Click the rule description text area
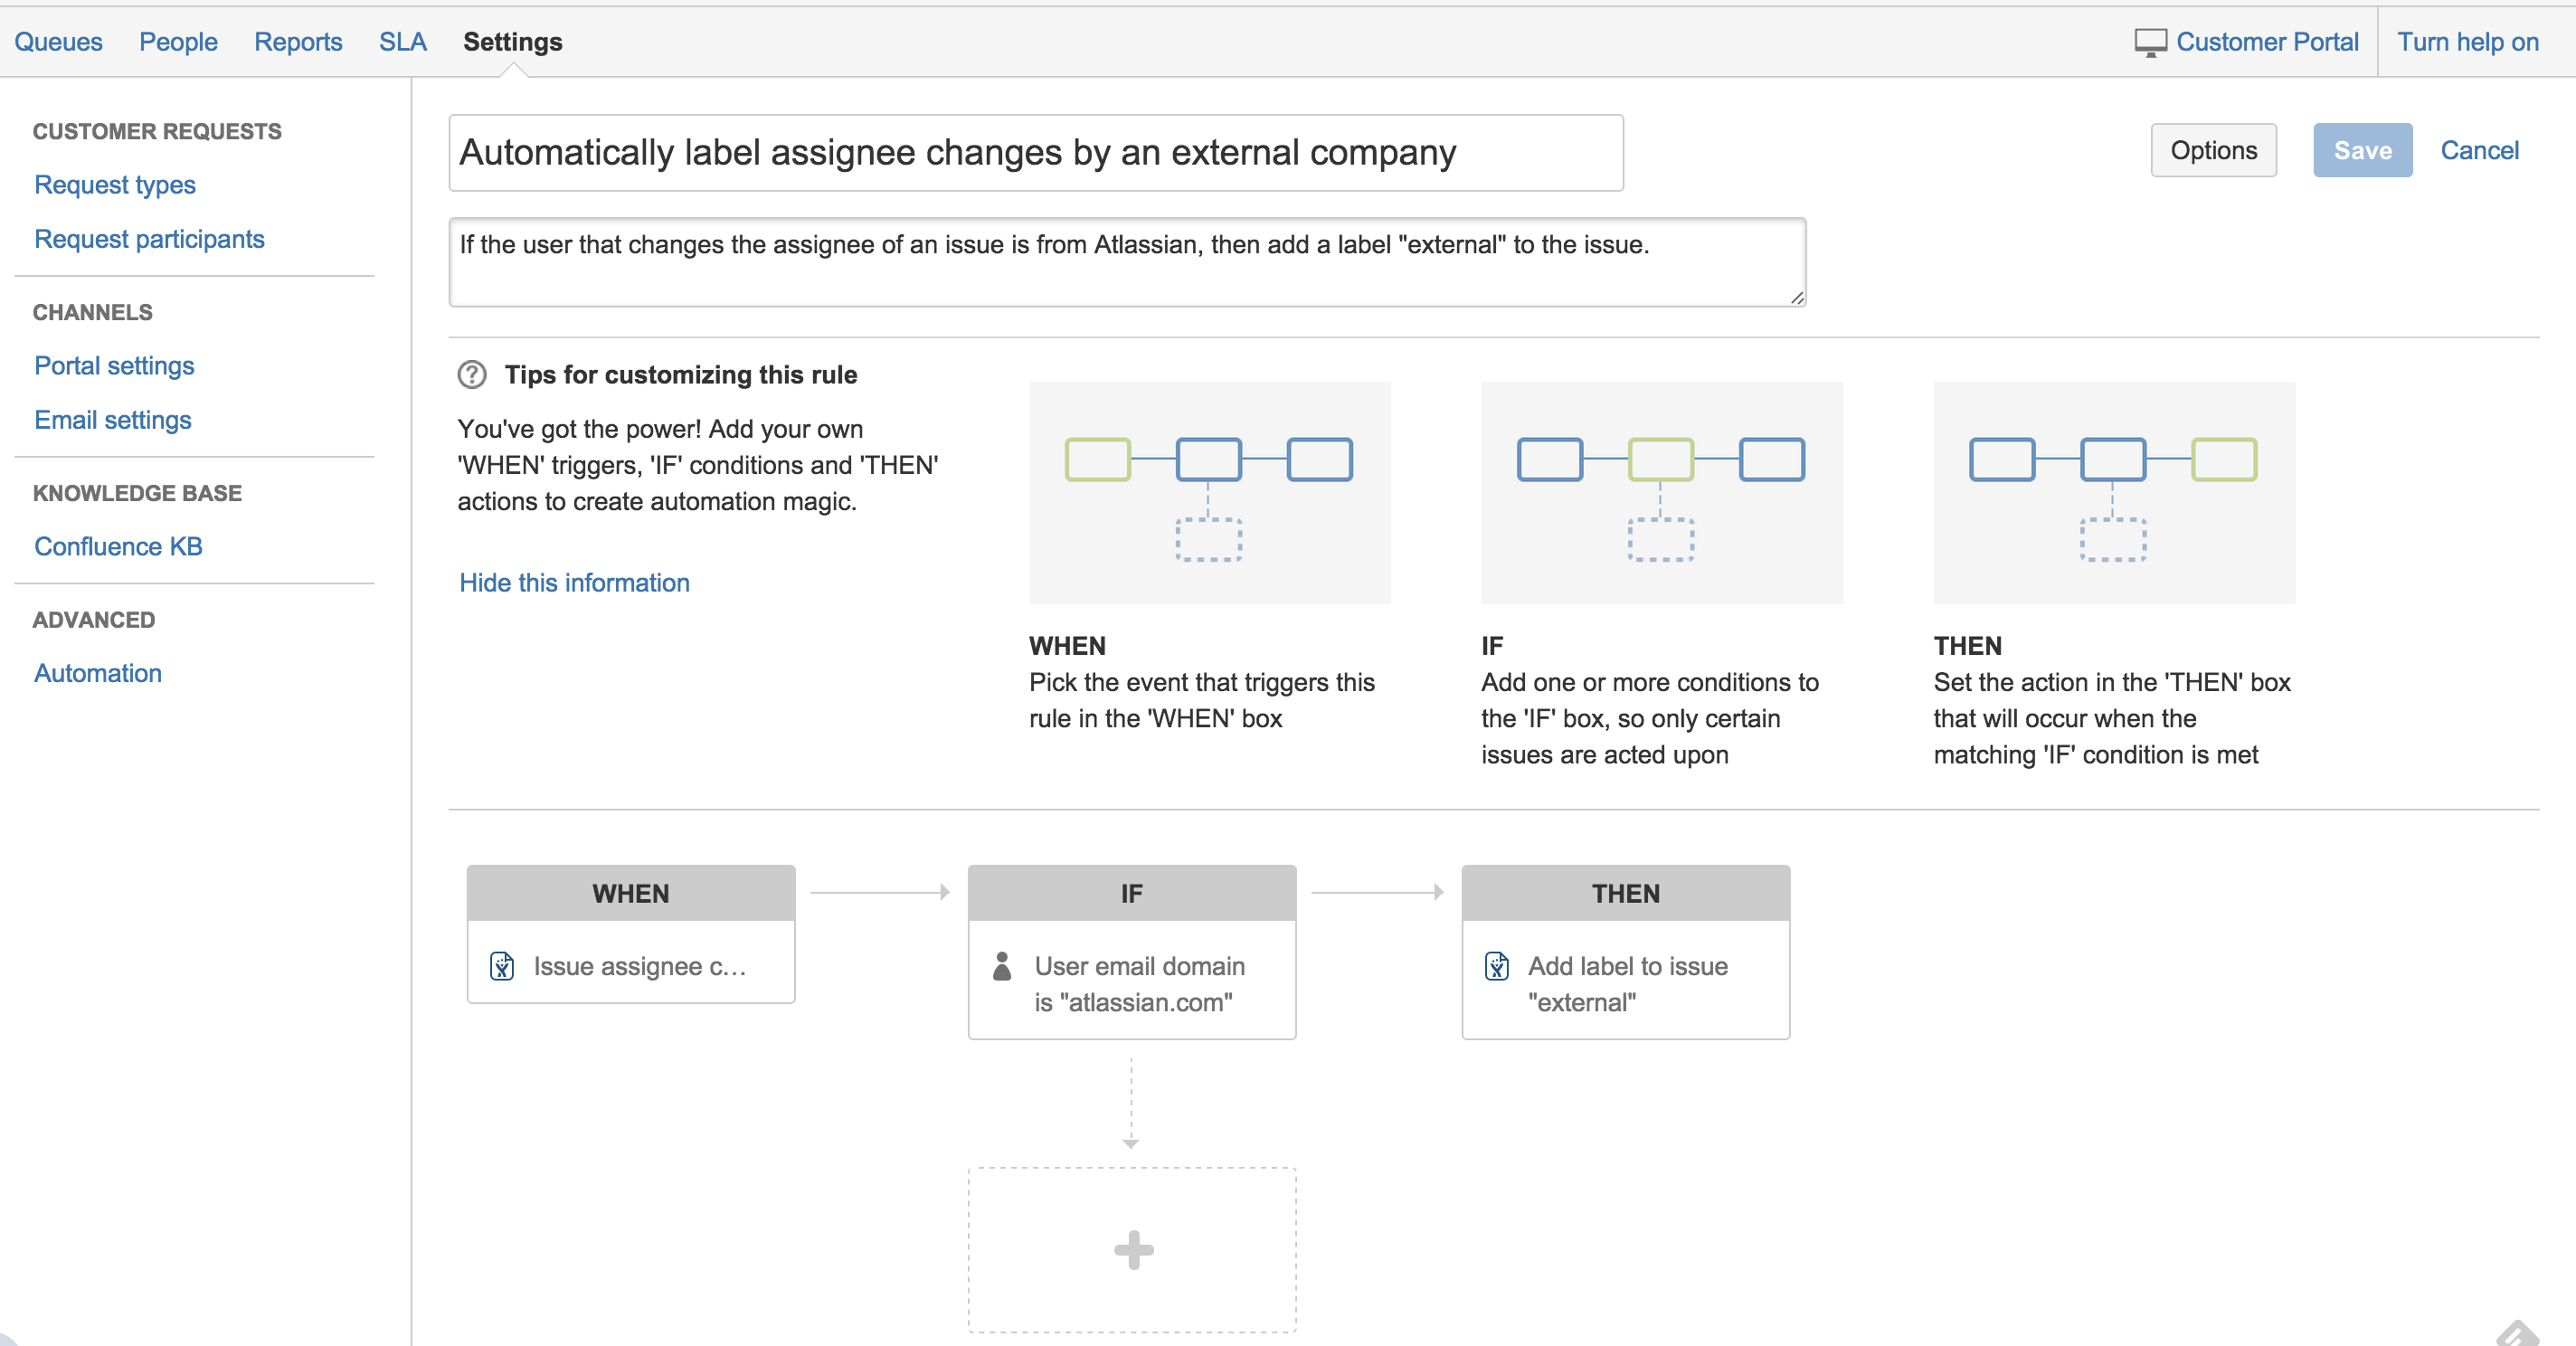This screenshot has height=1346, width=2576. pos(1126,262)
